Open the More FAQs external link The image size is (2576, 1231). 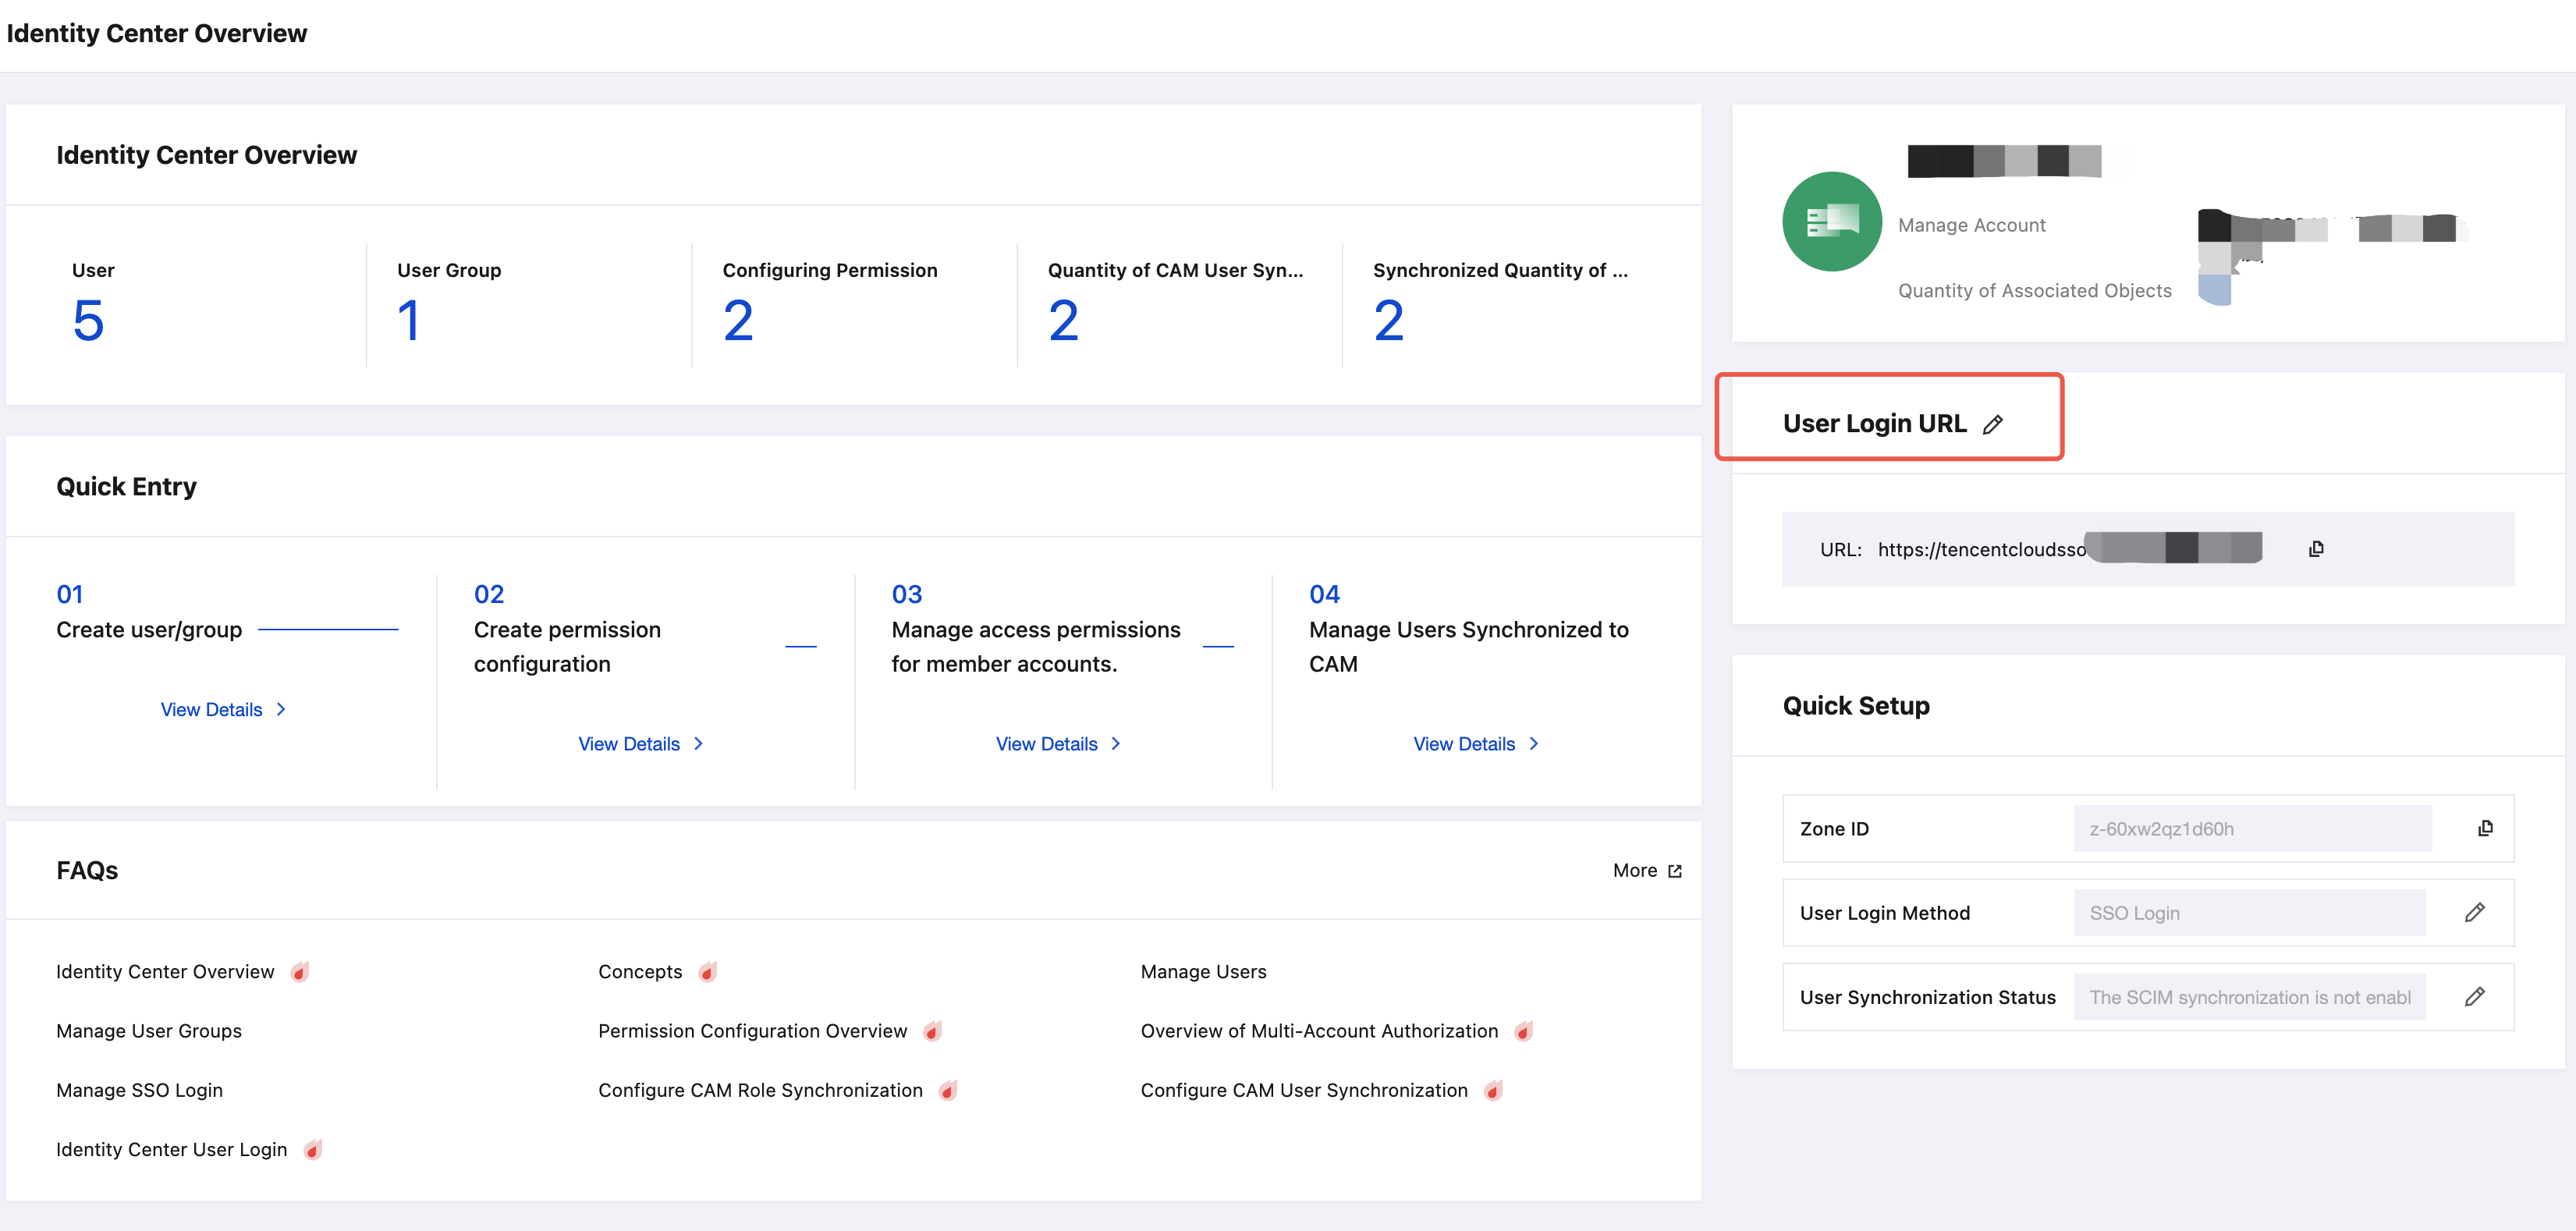pos(1647,871)
